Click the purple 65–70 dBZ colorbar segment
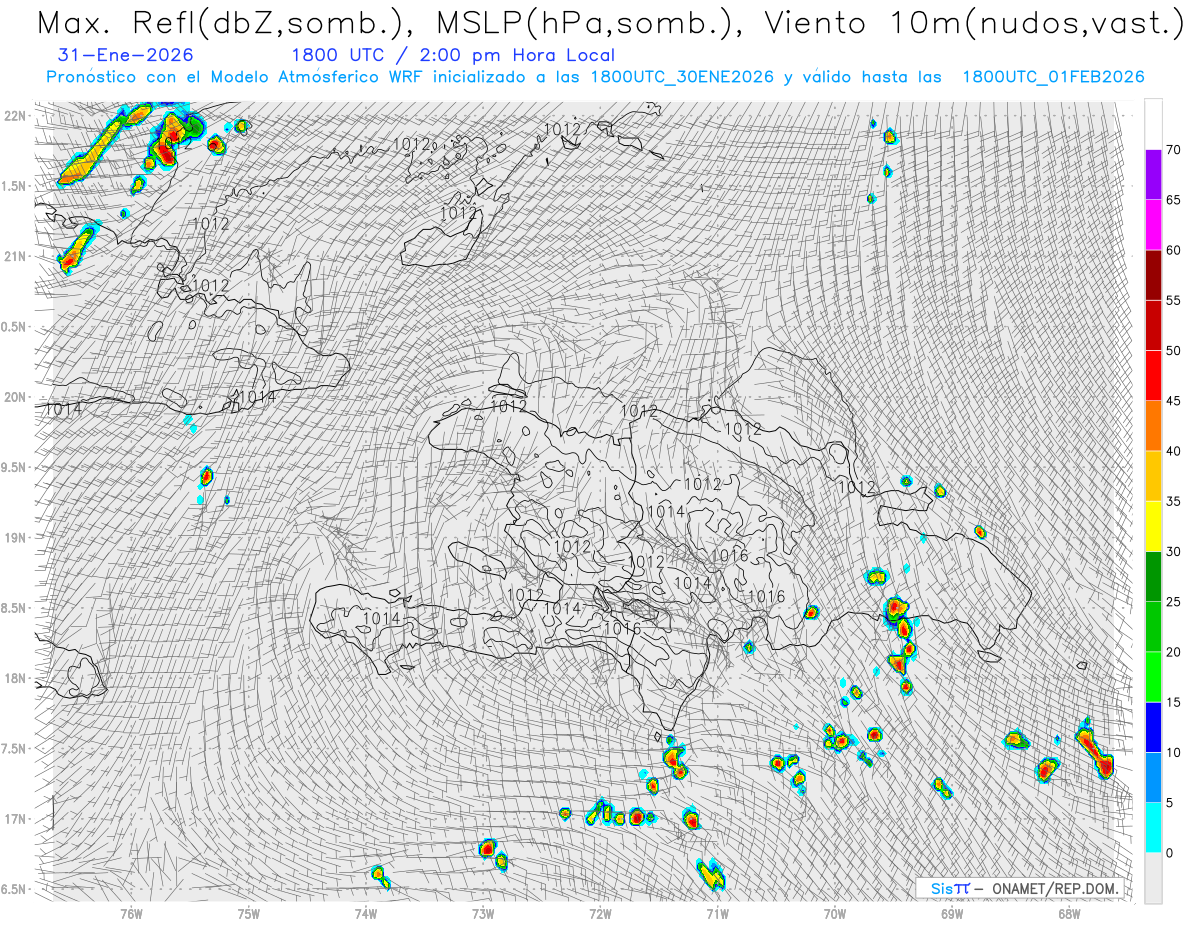Viewport: 1200px width, 927px height. point(1153,175)
